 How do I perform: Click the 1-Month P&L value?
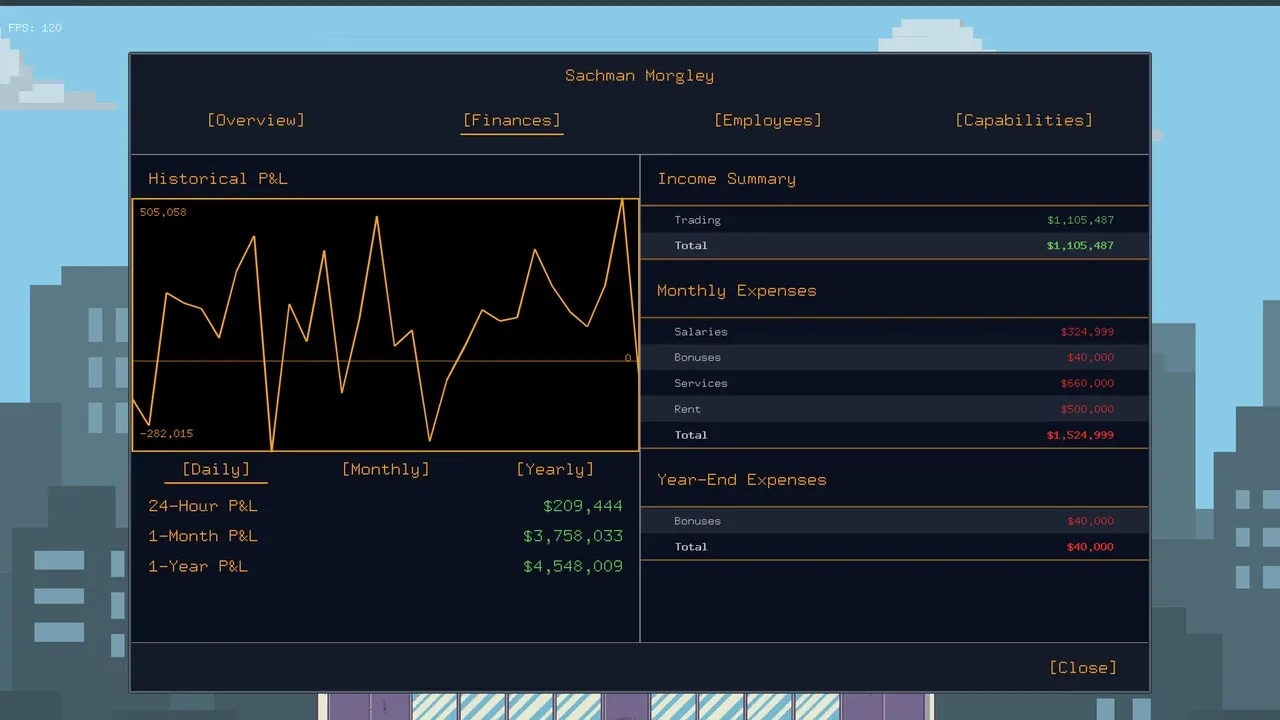point(573,536)
